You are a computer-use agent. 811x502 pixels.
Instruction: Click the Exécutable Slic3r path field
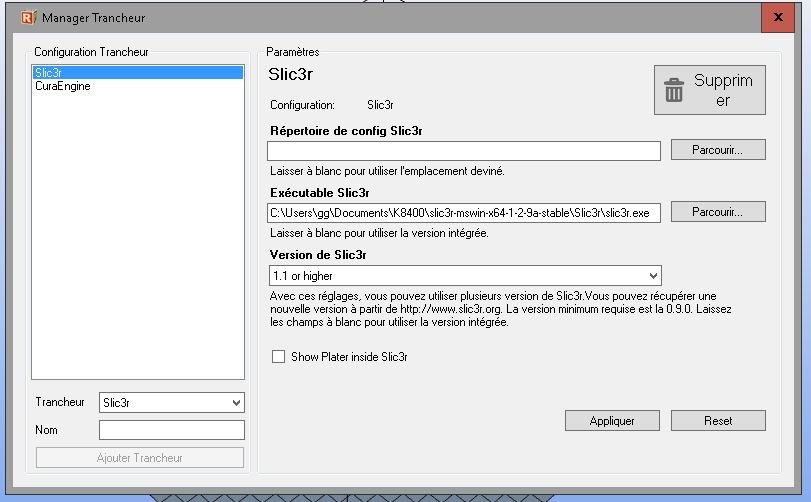pyautogui.click(x=463, y=213)
